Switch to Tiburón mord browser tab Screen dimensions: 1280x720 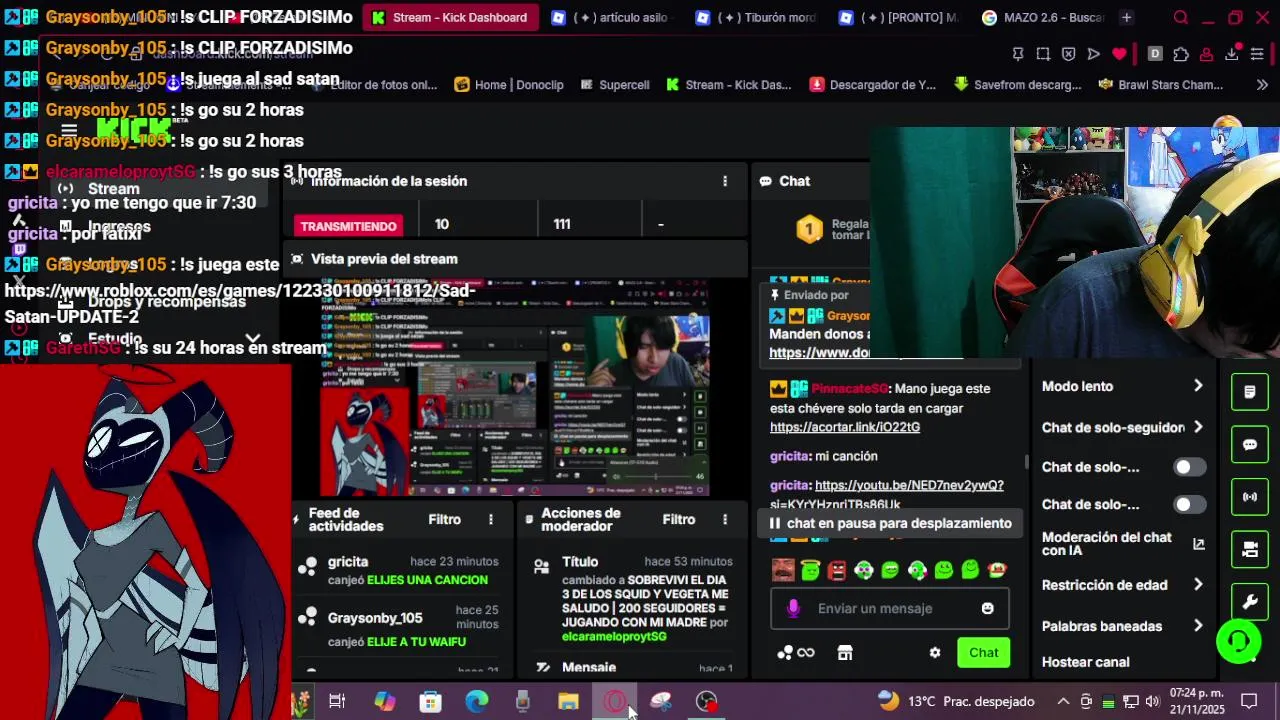click(756, 18)
